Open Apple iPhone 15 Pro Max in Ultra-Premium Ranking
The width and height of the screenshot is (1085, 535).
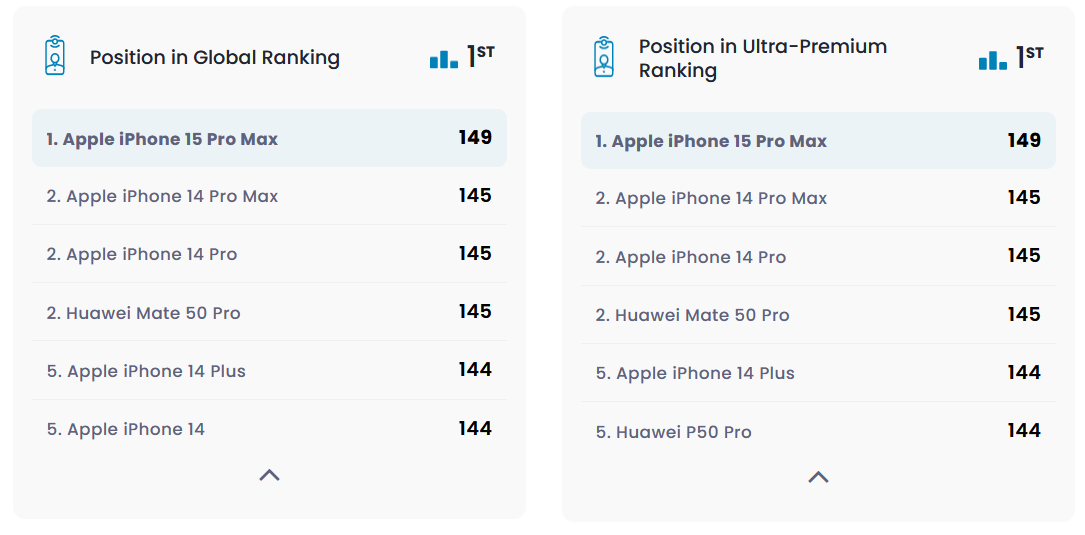pyautogui.click(x=711, y=141)
